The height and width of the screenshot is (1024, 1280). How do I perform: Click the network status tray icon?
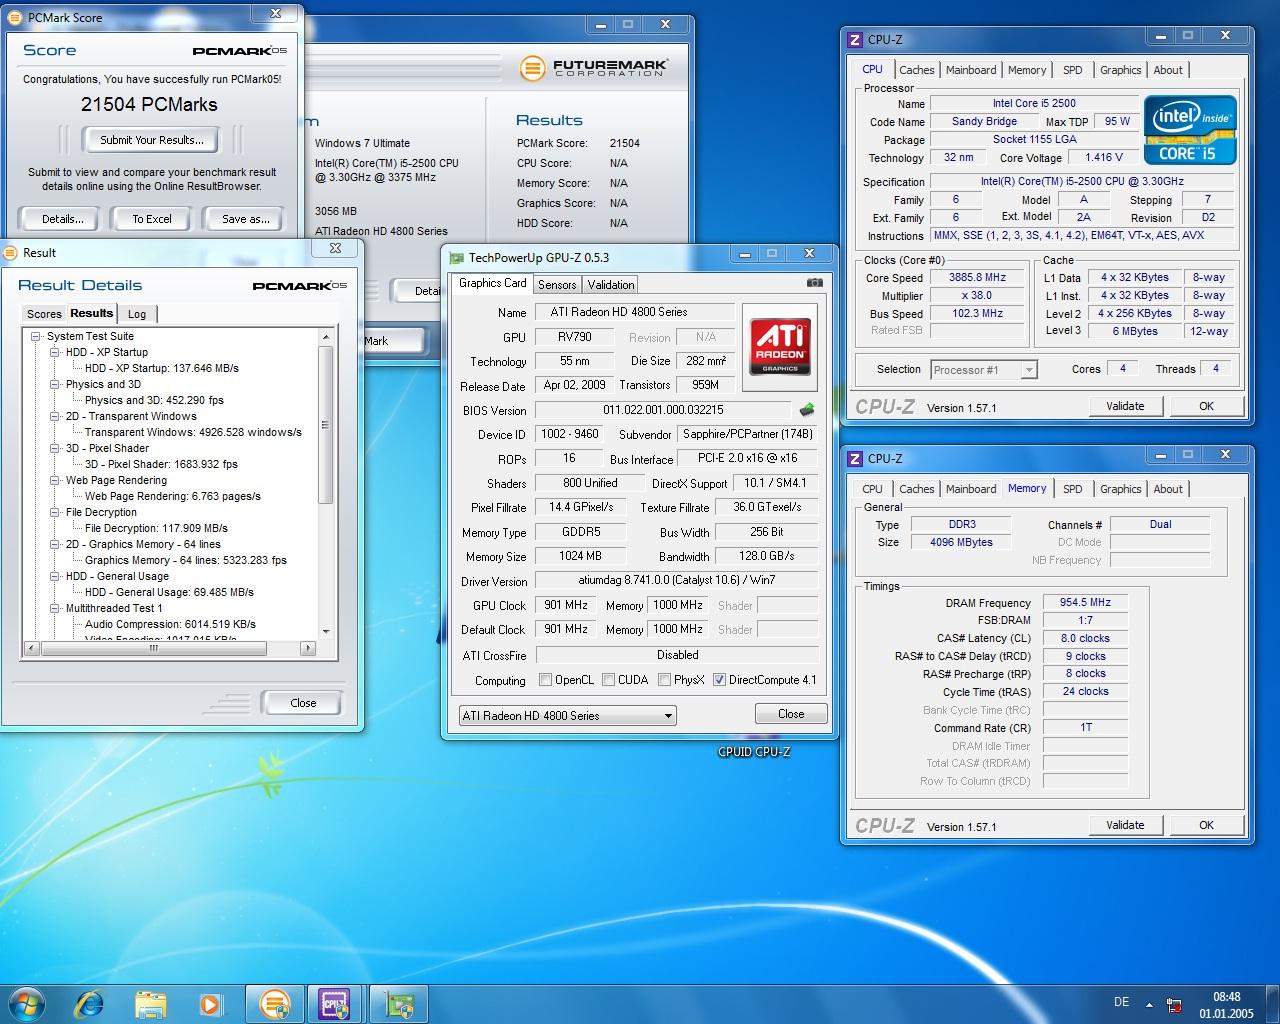1174,1005
